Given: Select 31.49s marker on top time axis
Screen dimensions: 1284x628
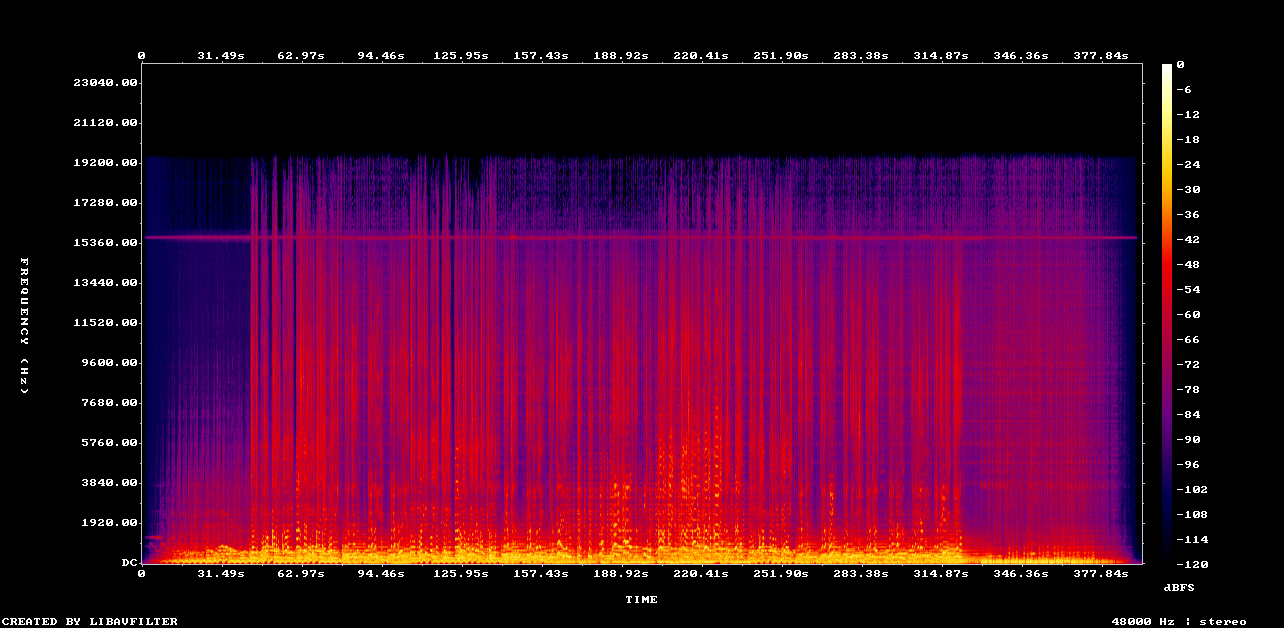Looking at the screenshot, I should pos(220,56).
